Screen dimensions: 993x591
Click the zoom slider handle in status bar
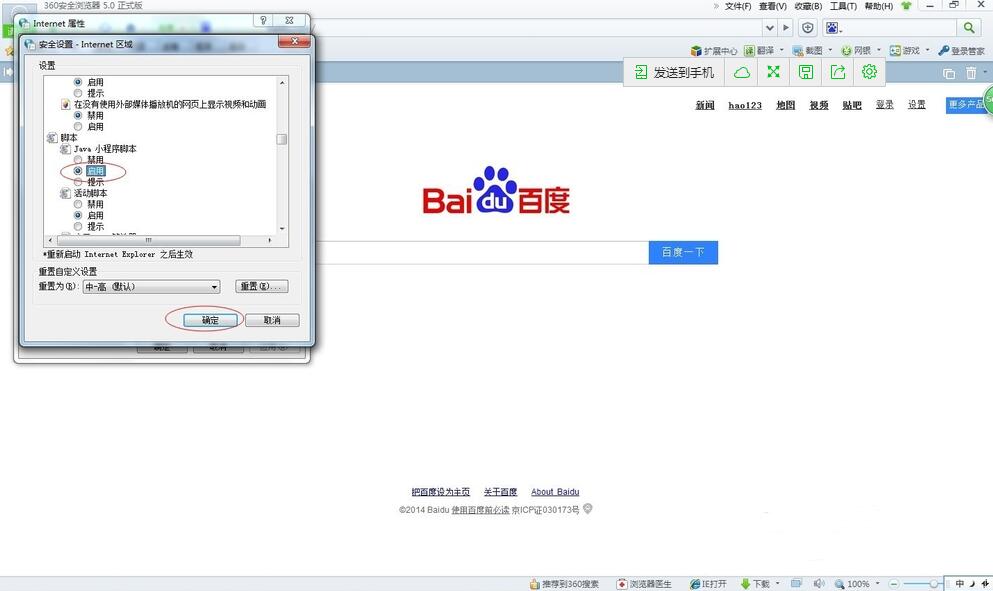(933, 584)
